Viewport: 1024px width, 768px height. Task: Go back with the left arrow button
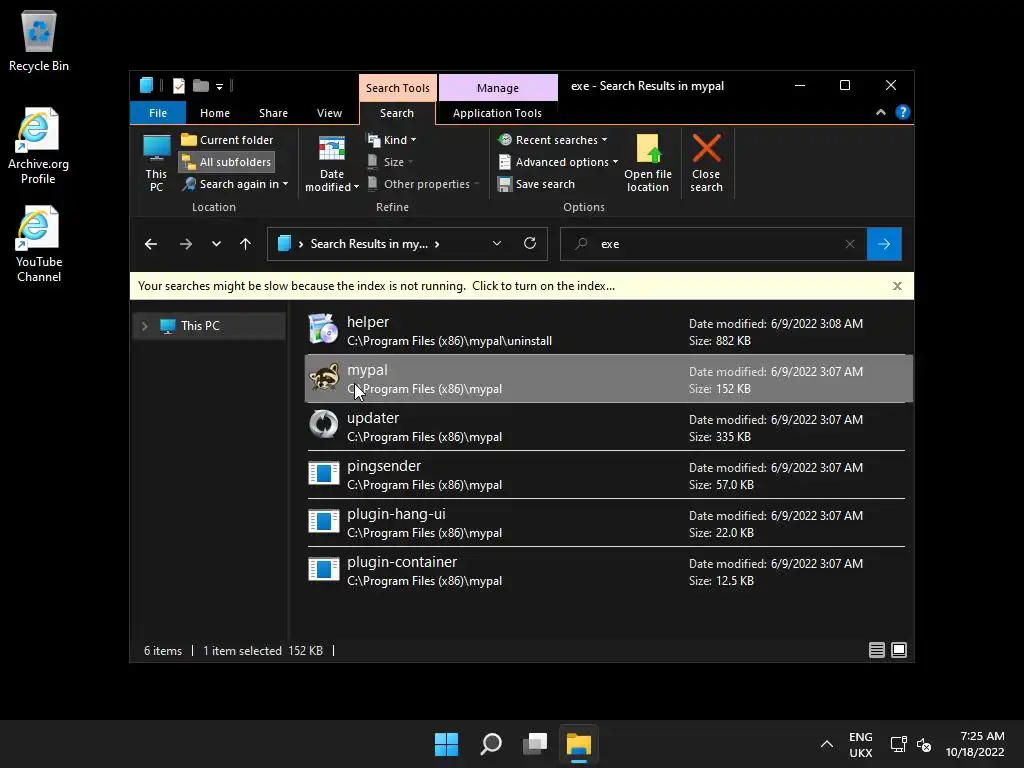pos(151,244)
